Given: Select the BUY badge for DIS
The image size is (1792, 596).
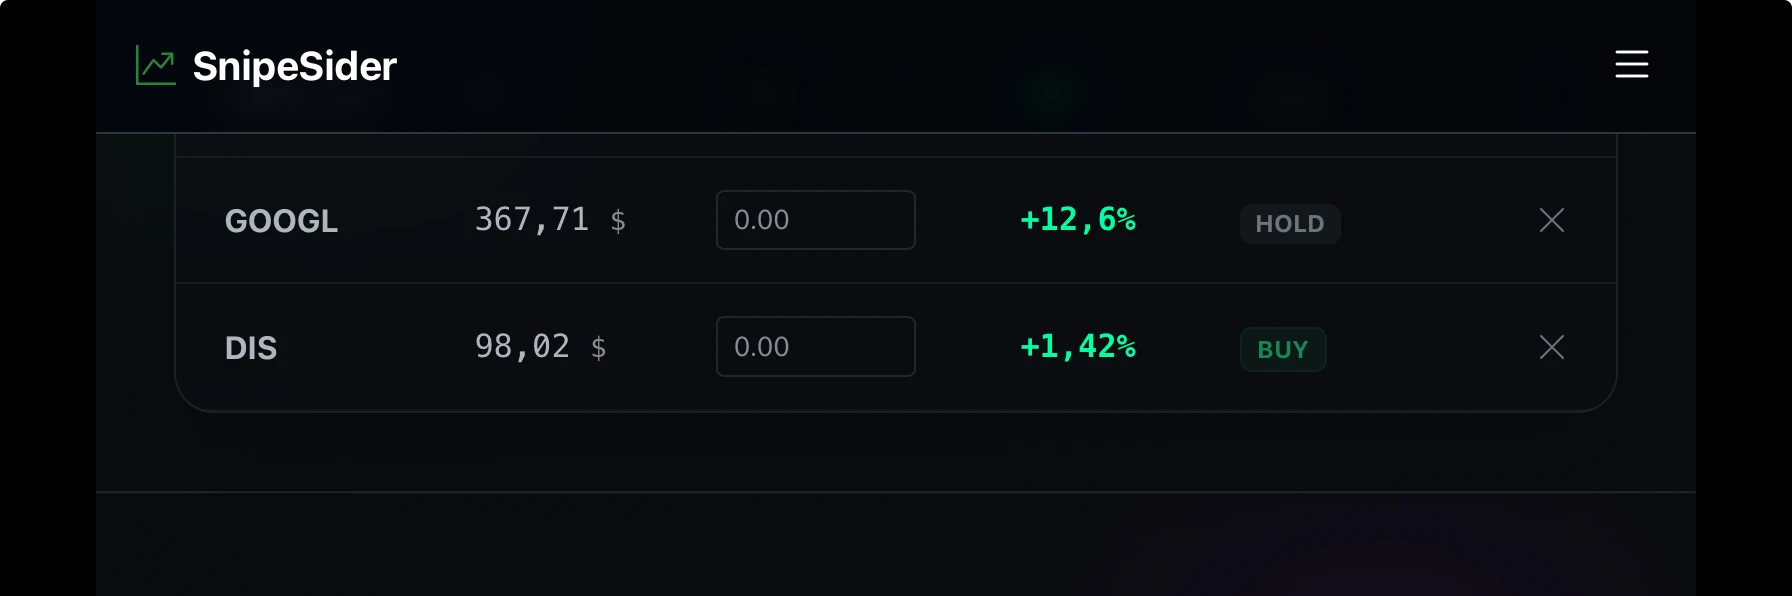Looking at the screenshot, I should click(x=1283, y=350).
